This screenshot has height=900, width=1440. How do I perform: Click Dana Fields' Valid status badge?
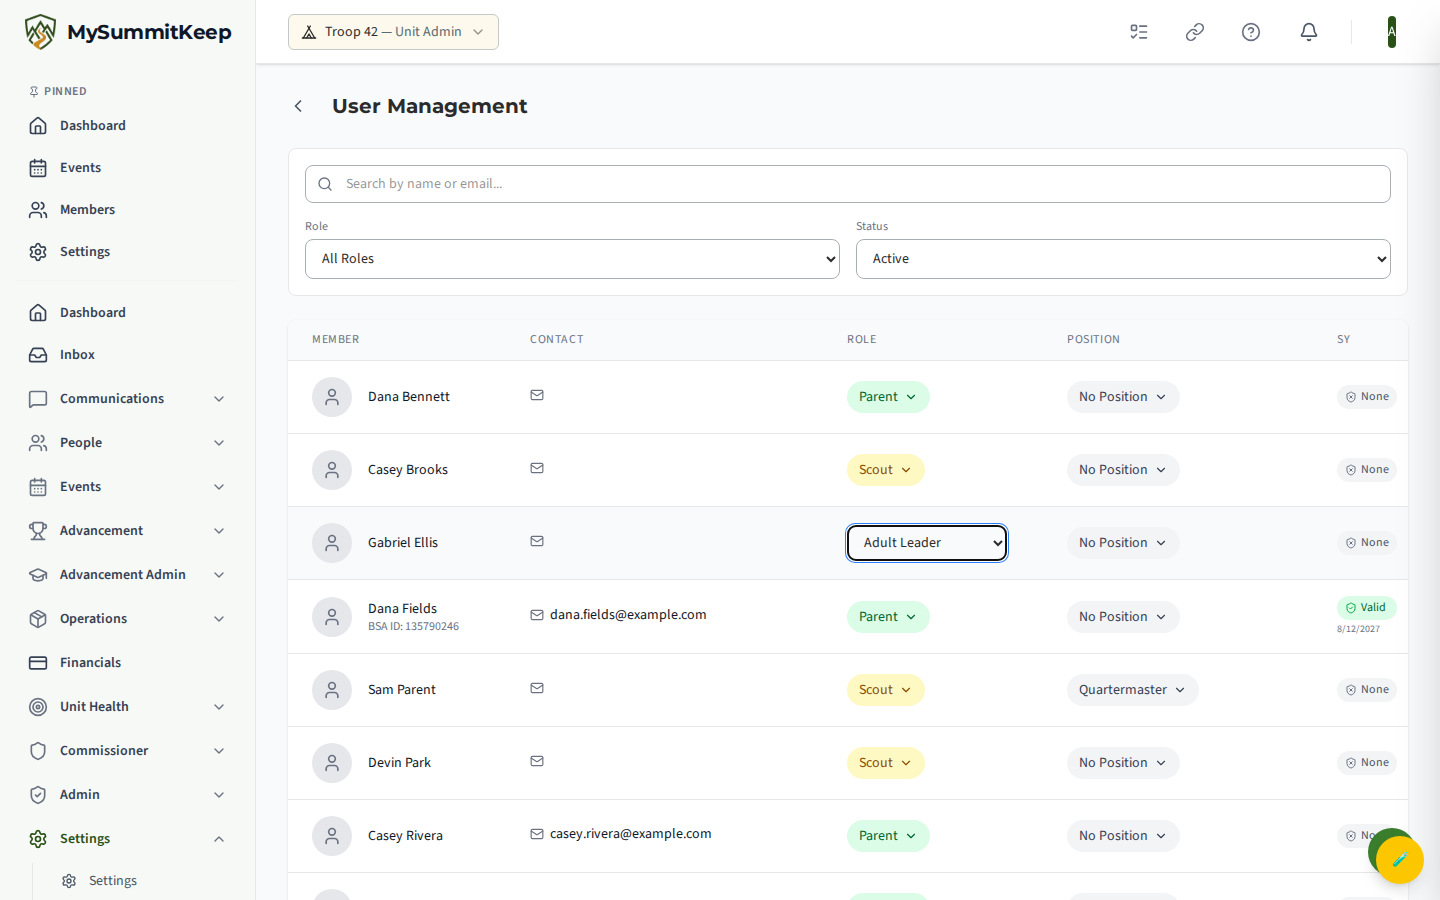[1366, 607]
